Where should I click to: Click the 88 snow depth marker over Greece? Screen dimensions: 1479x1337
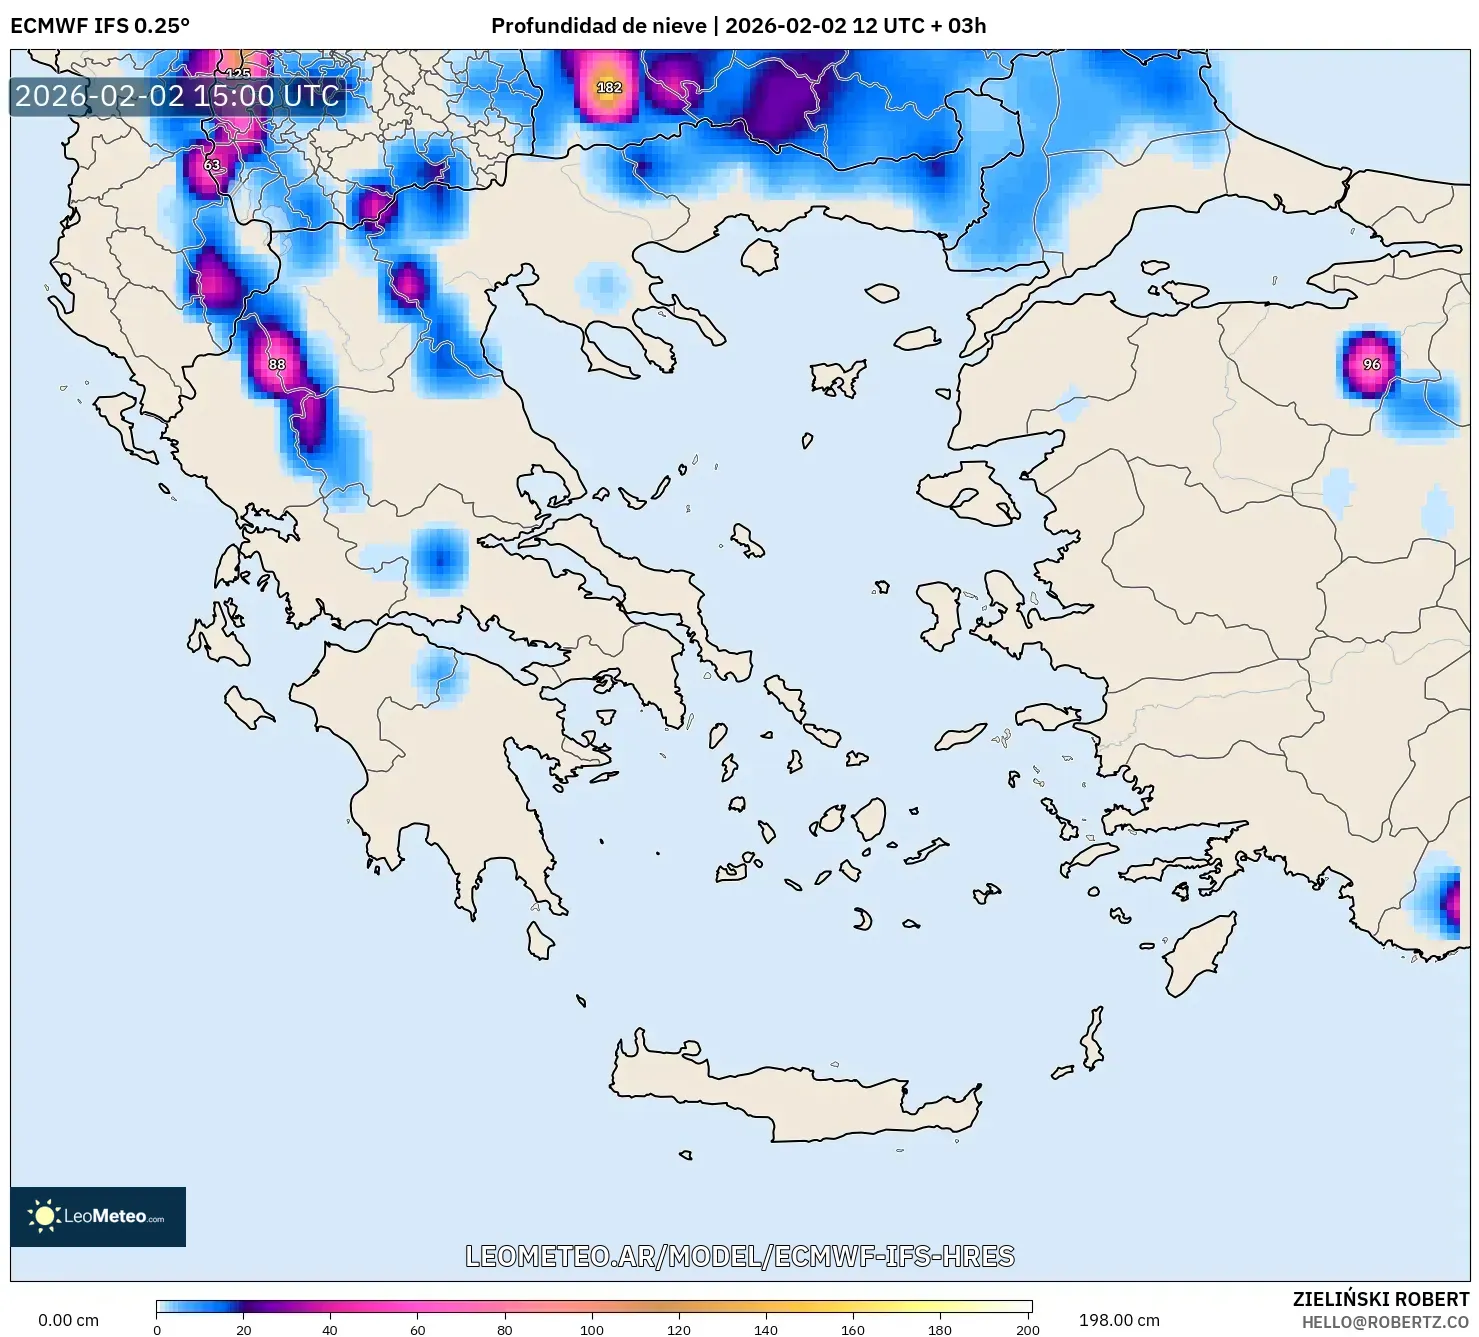coord(278,365)
